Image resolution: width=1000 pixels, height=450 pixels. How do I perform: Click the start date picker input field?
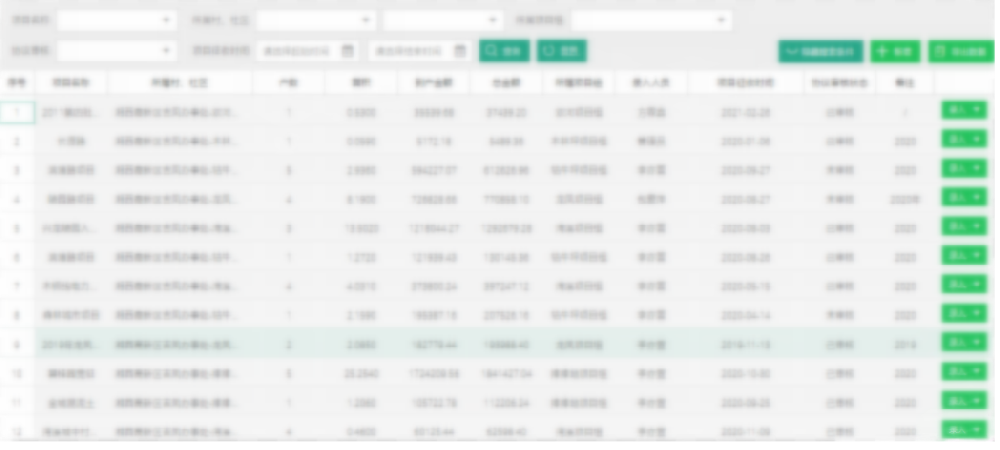pos(307,51)
